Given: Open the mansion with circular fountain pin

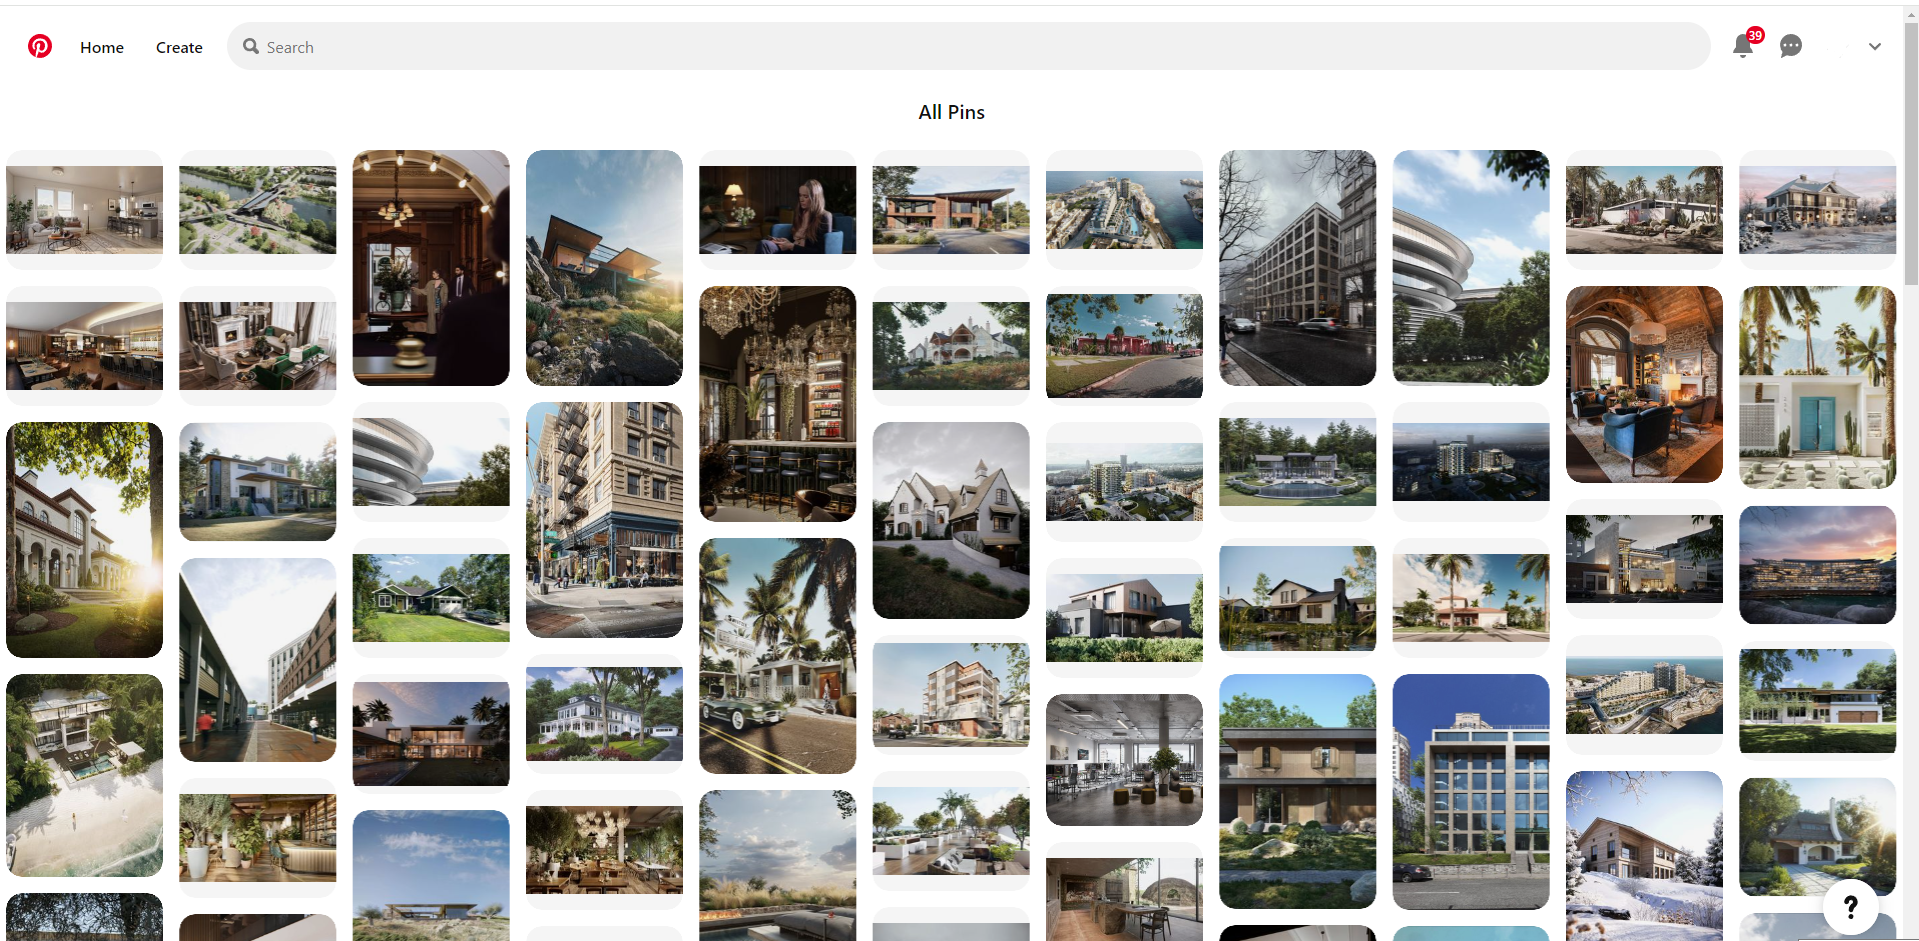Looking at the screenshot, I should [1297, 461].
